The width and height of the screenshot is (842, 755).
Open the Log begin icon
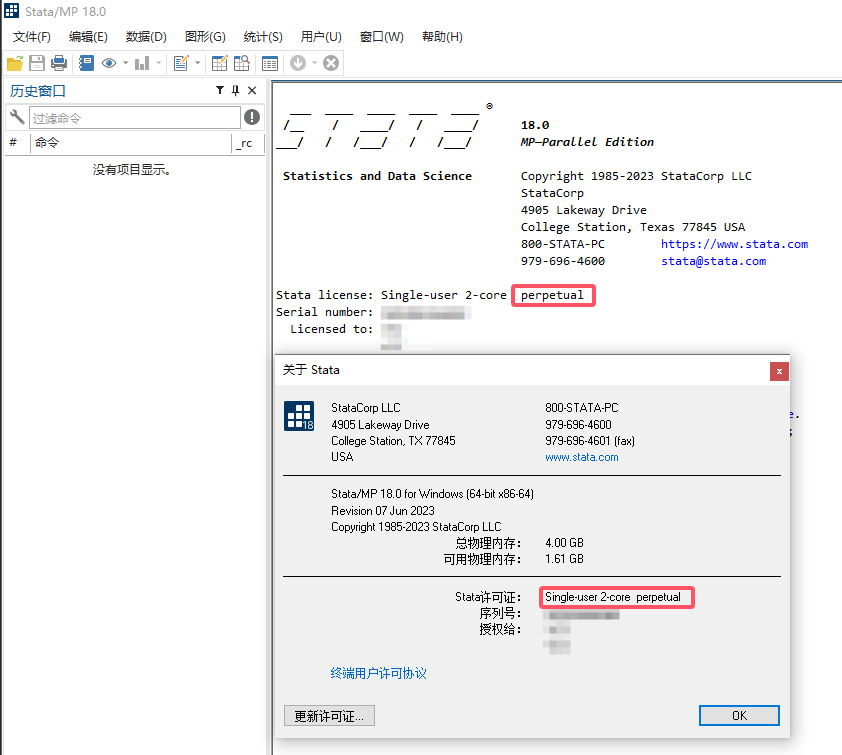pyautogui.click(x=85, y=63)
